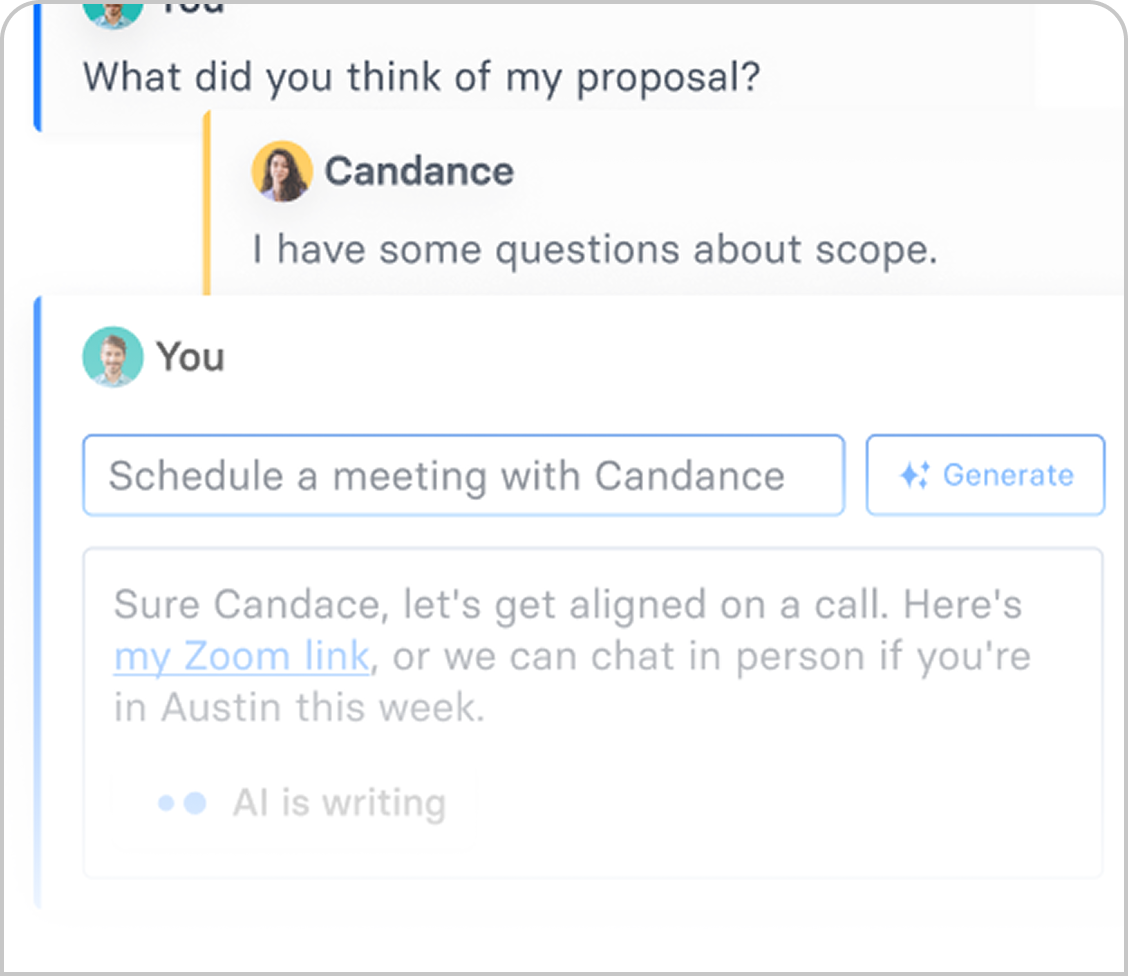The image size is (1128, 976).
Task: Open the "my Zoom link" hyperlink
Action: pyautogui.click(x=241, y=657)
